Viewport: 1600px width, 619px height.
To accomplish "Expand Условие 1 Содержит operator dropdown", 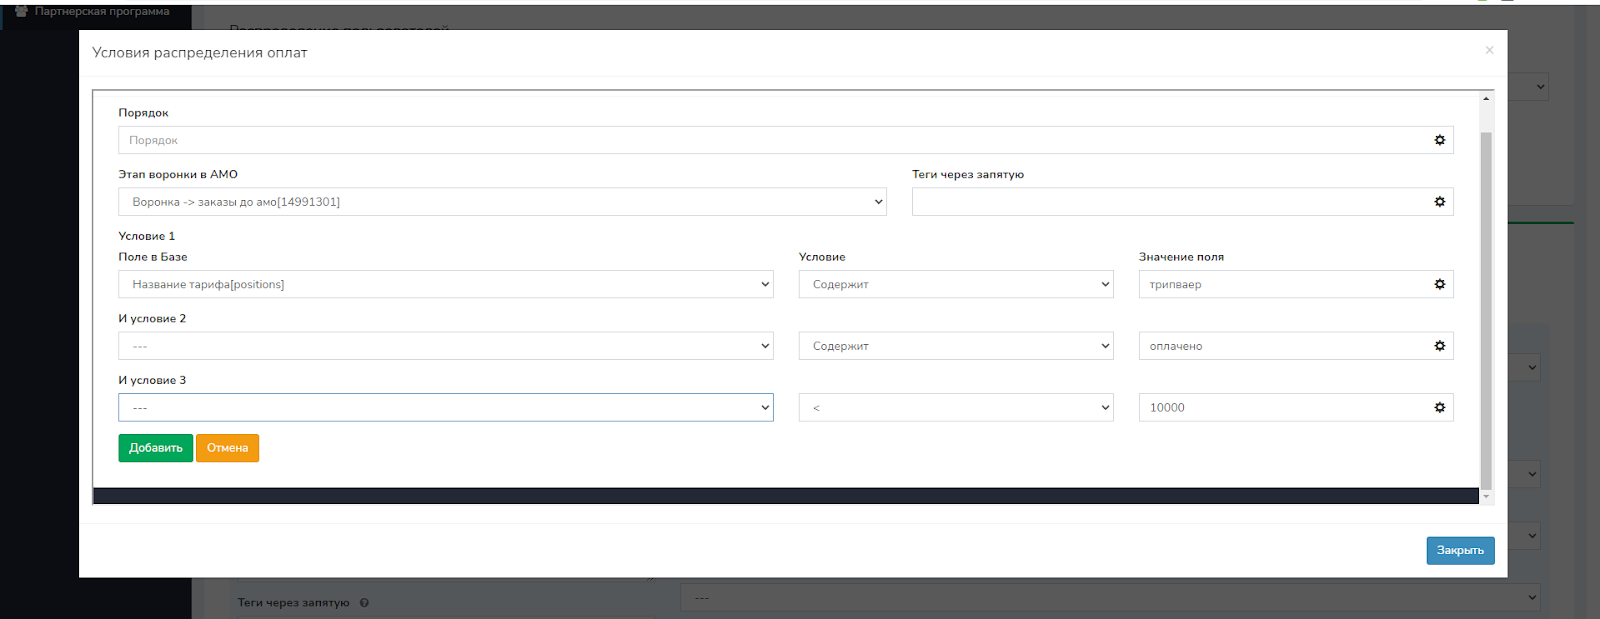I will [955, 285].
